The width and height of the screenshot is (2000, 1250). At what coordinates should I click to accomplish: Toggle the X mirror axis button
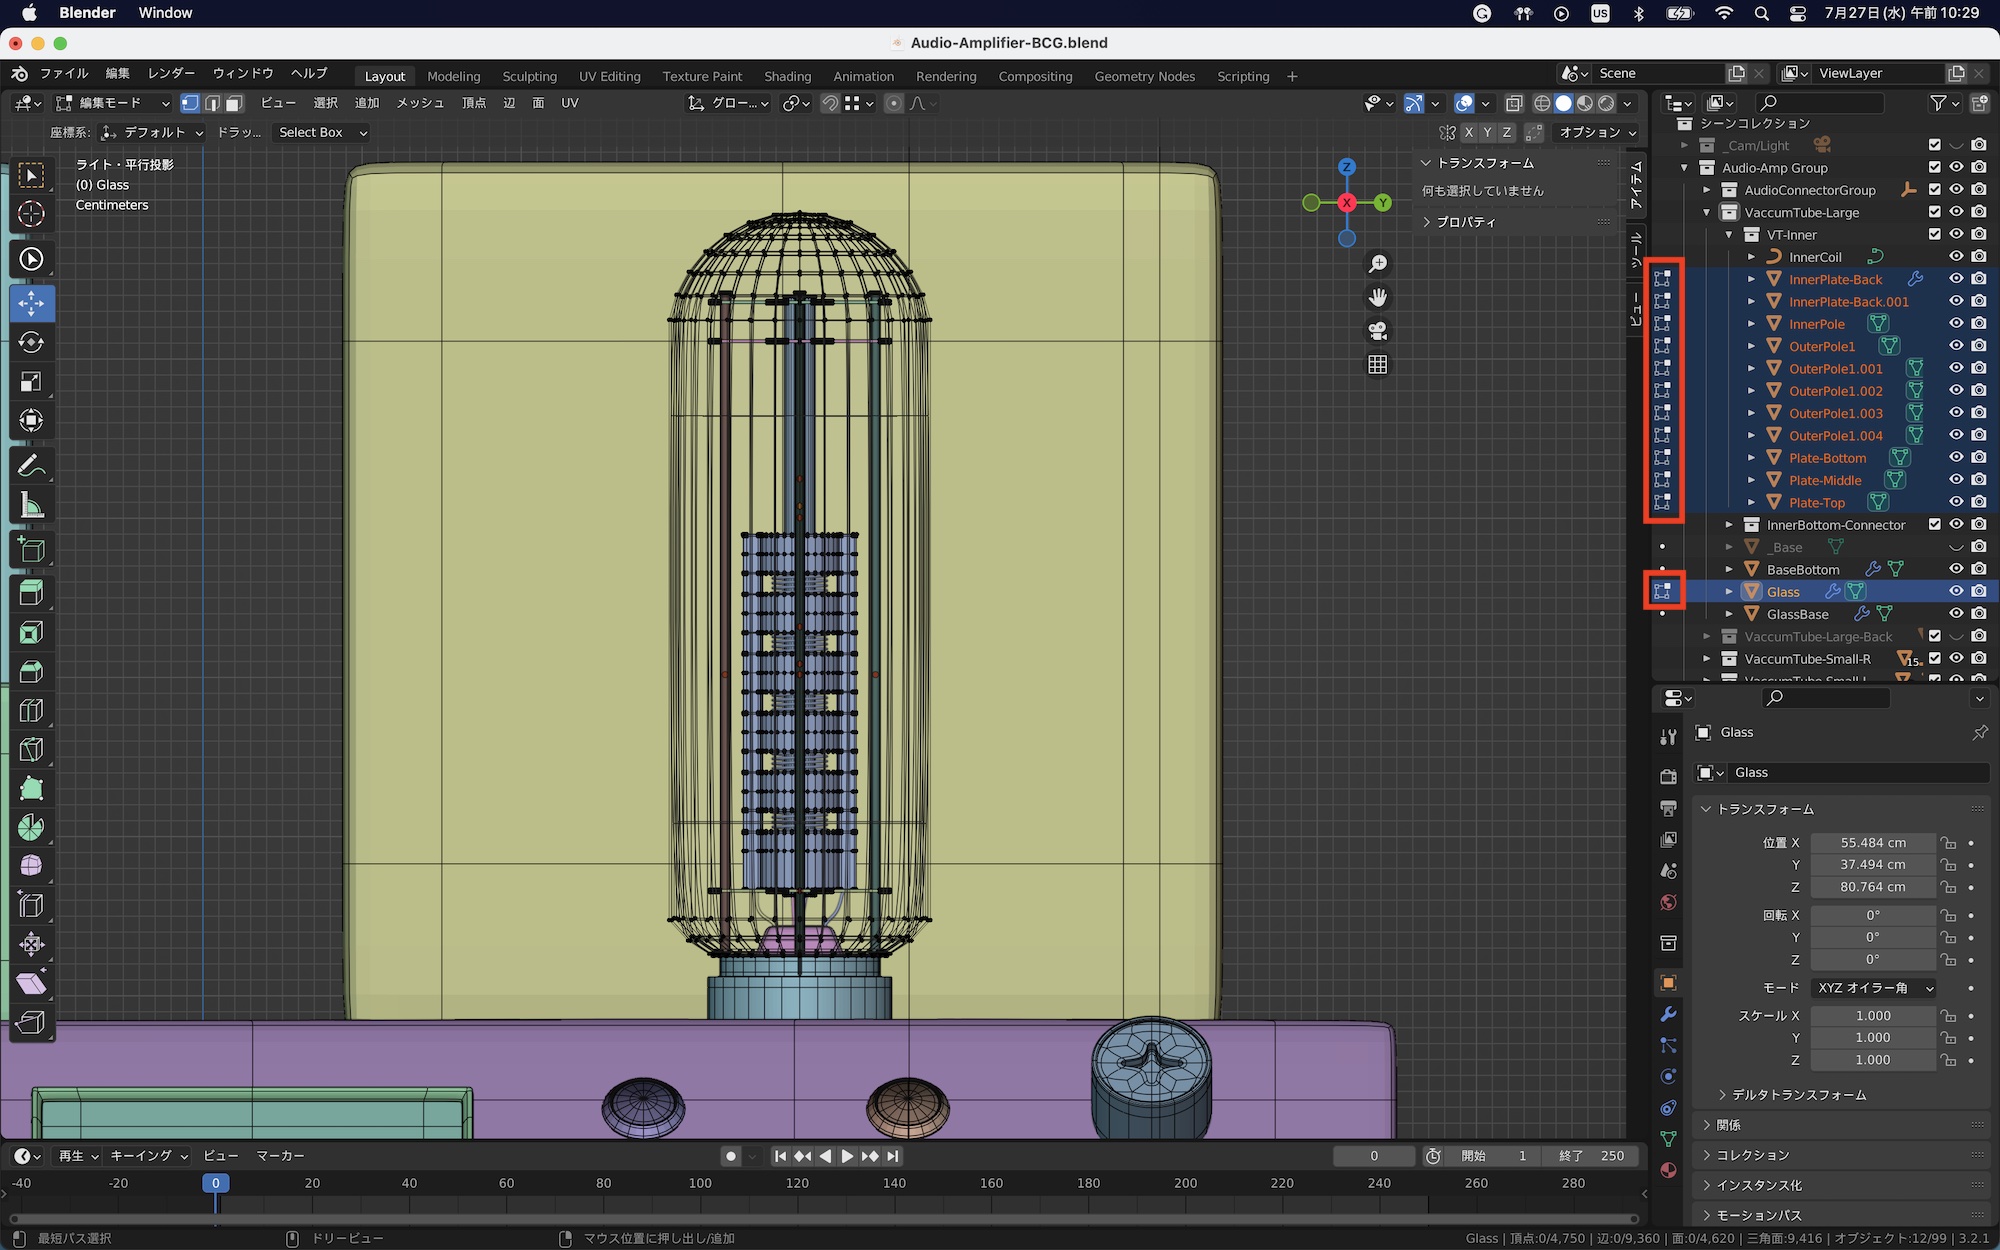pos(1468,133)
